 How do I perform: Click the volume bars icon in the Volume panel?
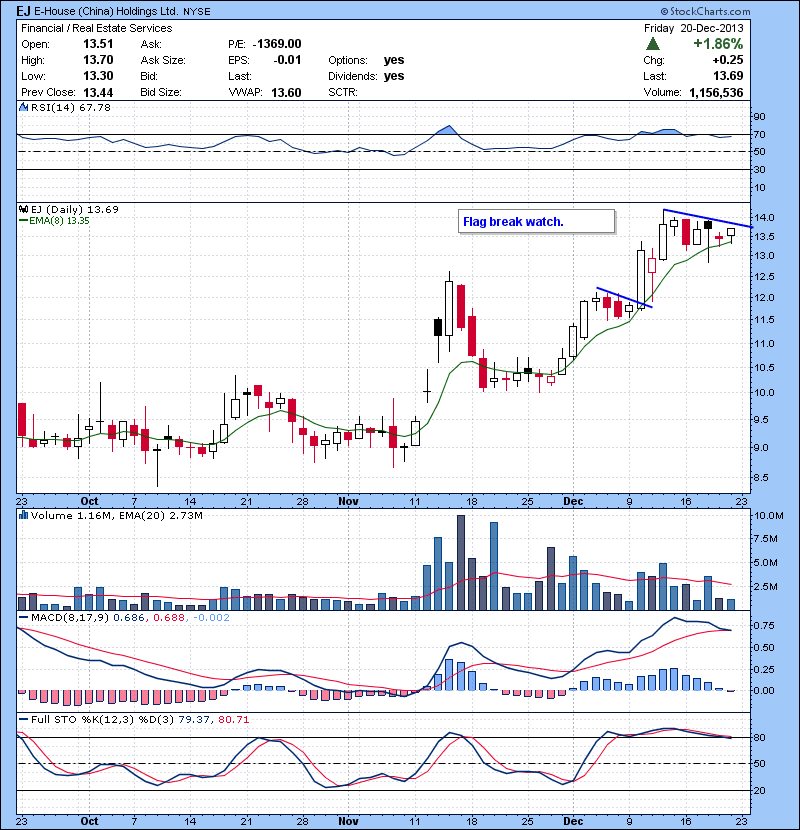point(23,515)
